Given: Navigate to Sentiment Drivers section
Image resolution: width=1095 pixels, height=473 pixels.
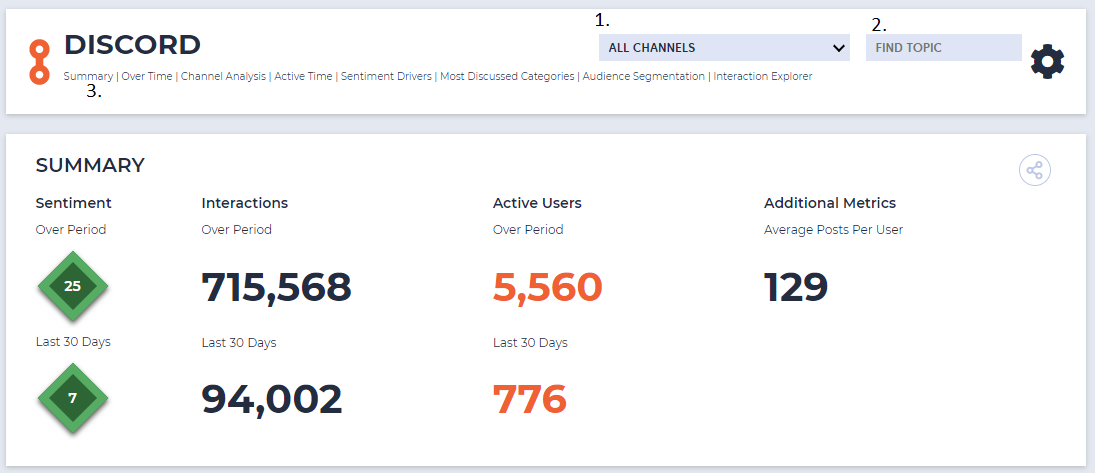Looking at the screenshot, I should point(386,76).
